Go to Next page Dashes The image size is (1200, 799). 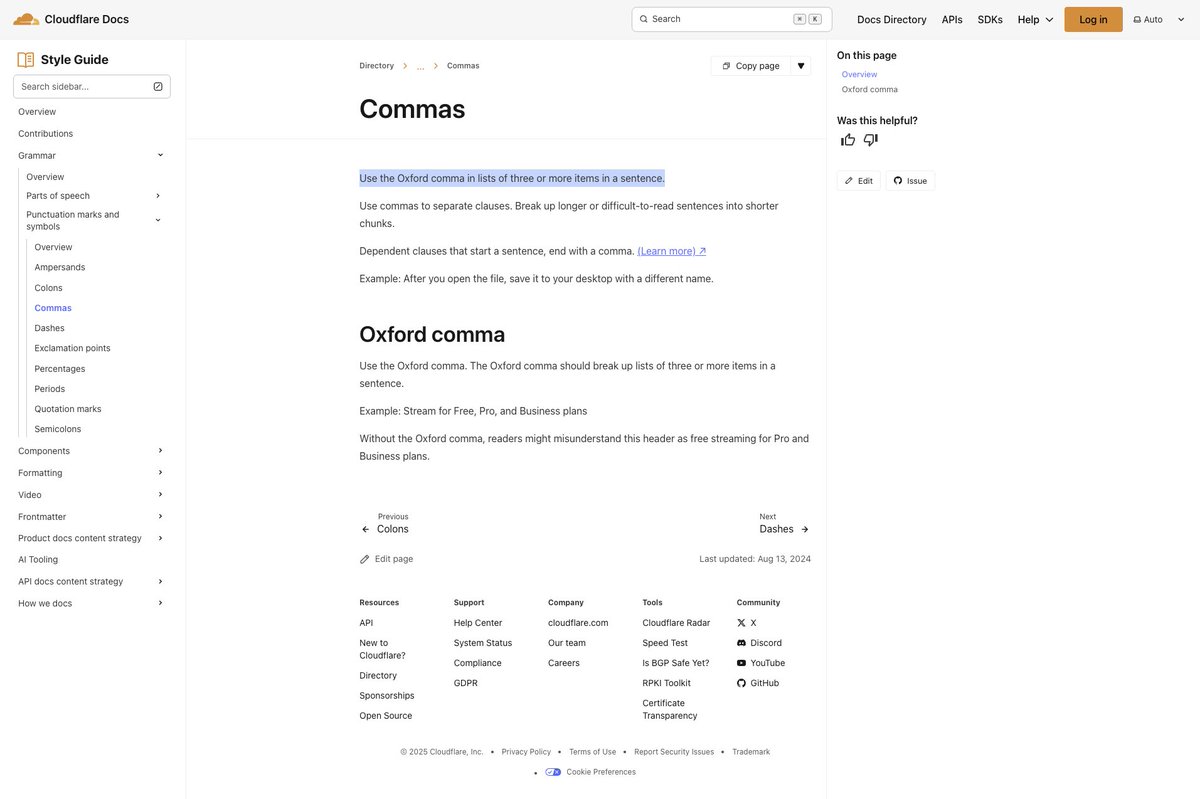[784, 523]
